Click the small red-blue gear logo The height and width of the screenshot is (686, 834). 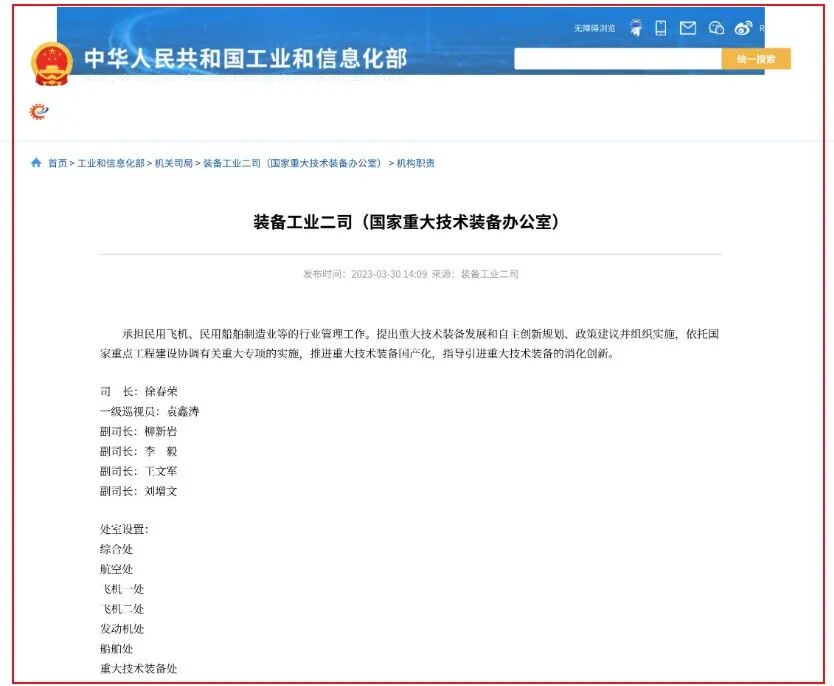click(x=39, y=111)
